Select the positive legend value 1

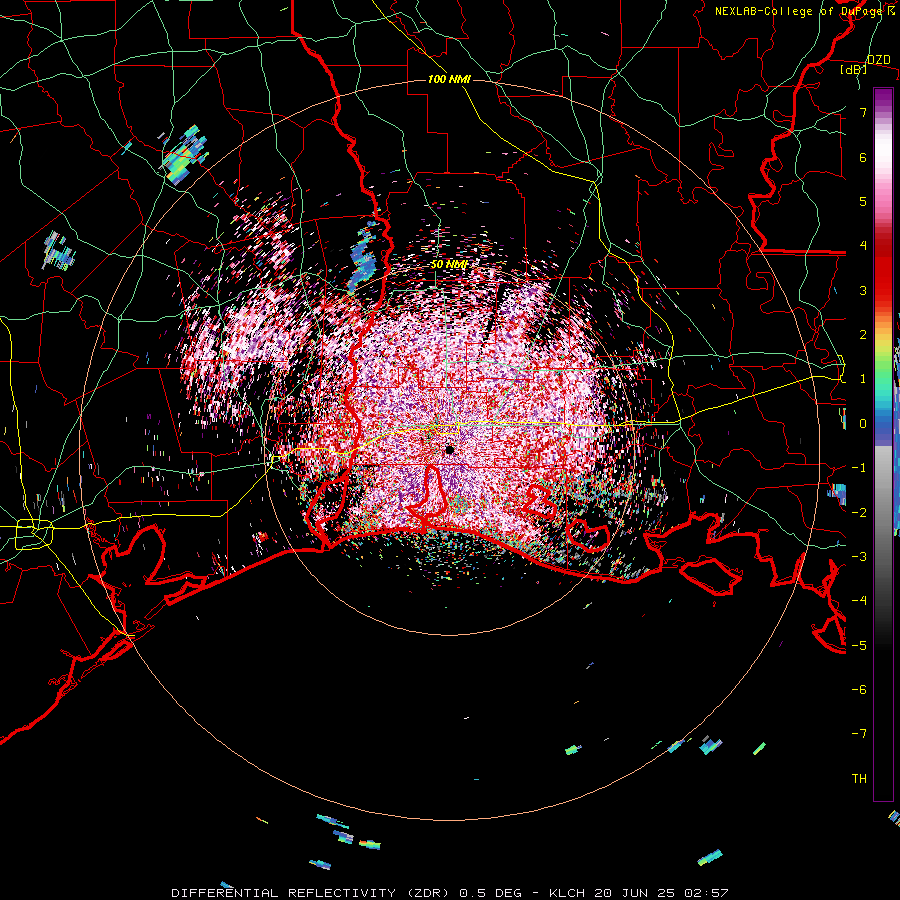coord(863,379)
